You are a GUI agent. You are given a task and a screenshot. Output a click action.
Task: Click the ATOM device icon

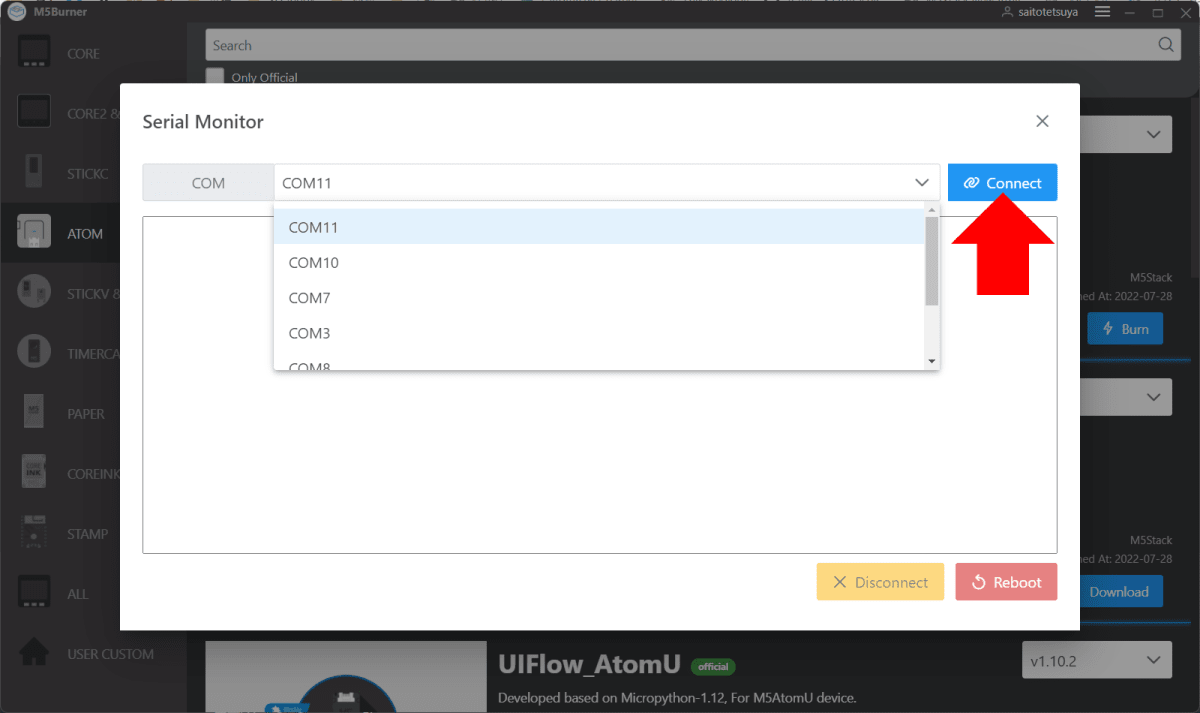(x=34, y=232)
